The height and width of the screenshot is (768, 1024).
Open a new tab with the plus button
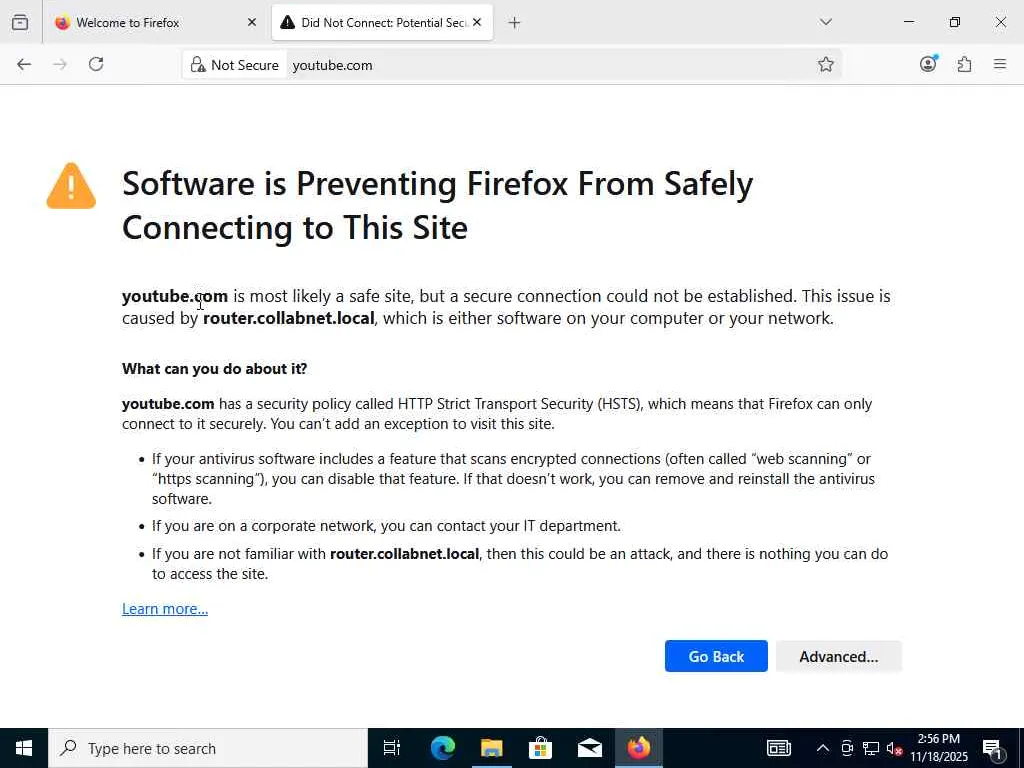pos(514,22)
